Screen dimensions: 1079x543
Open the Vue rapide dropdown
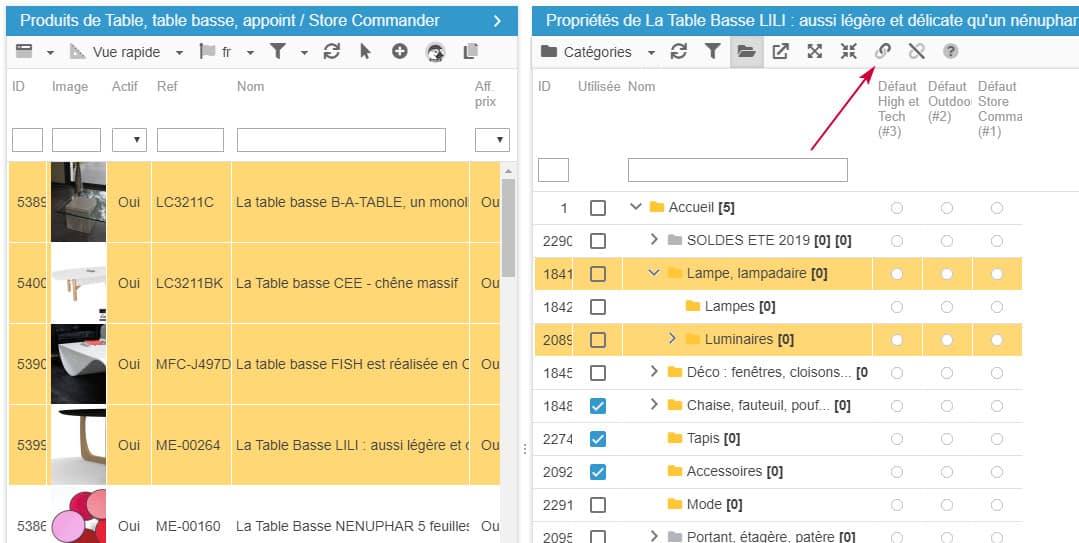127,52
